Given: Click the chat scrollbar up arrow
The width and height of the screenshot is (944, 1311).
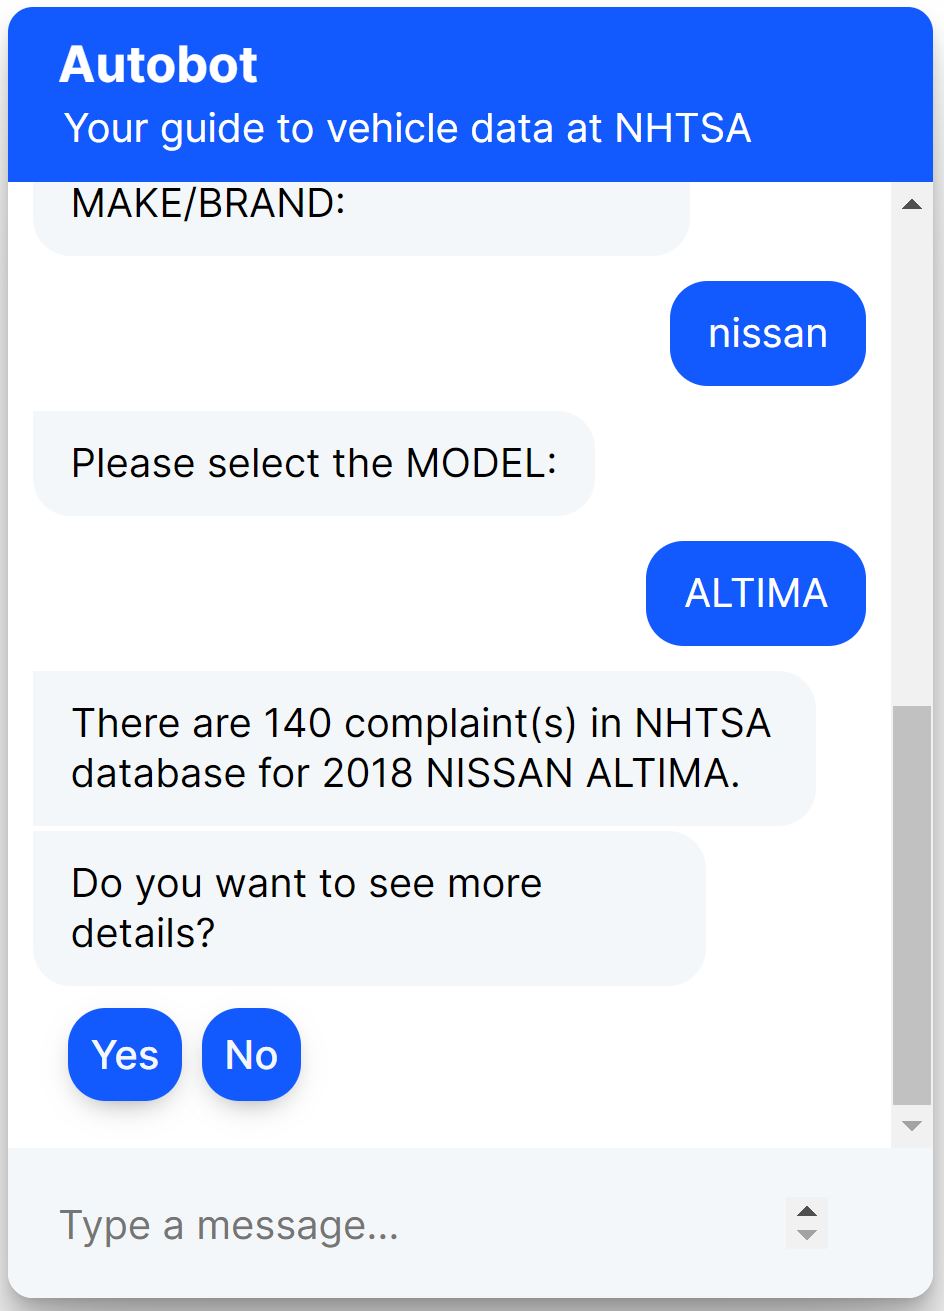Looking at the screenshot, I should tap(911, 205).
